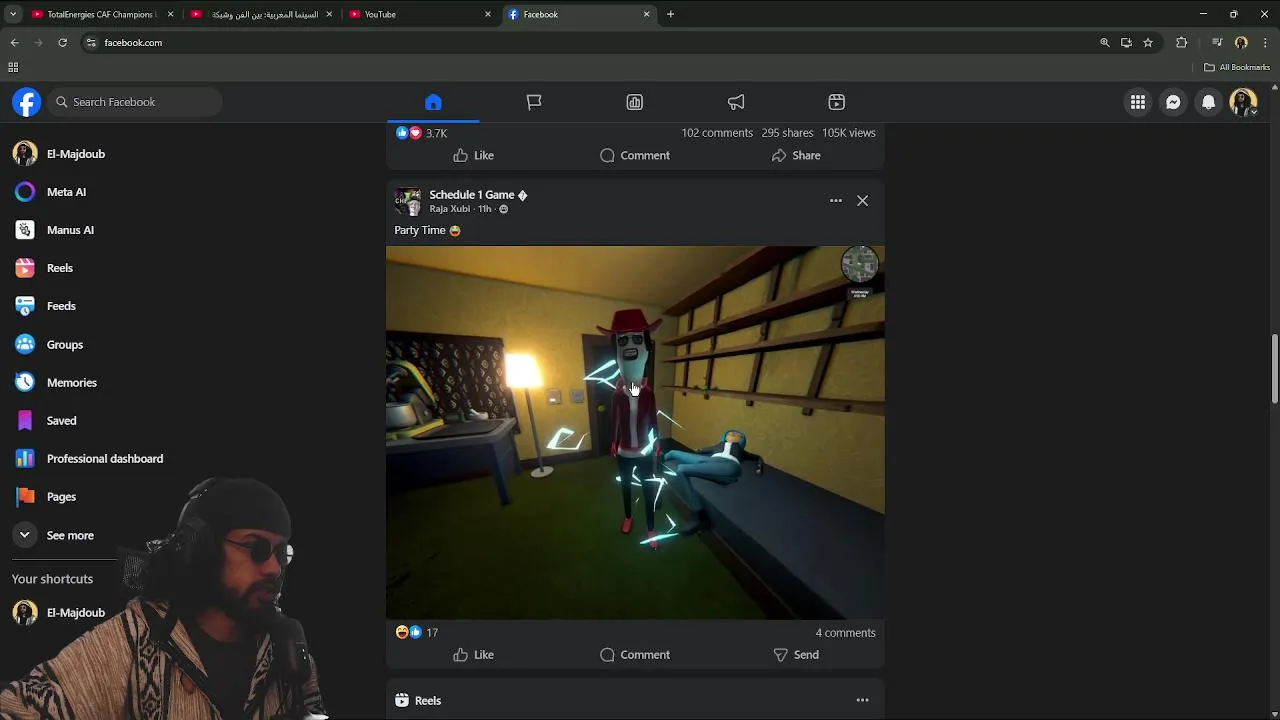
Task: Like the upper post
Action: tap(473, 155)
